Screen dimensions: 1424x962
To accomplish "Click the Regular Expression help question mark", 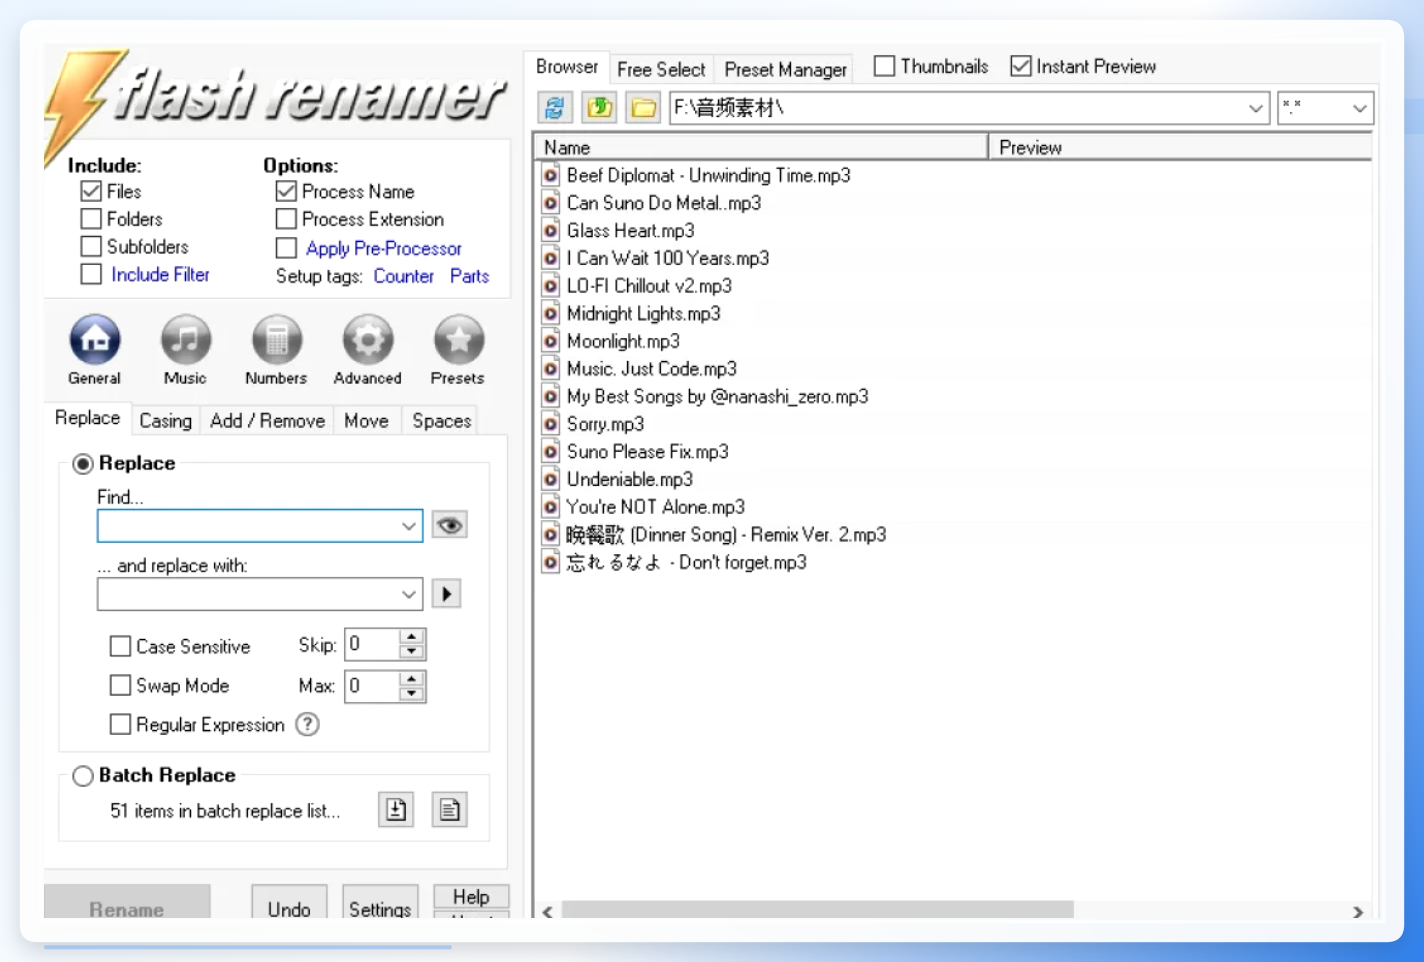I will coord(308,724).
